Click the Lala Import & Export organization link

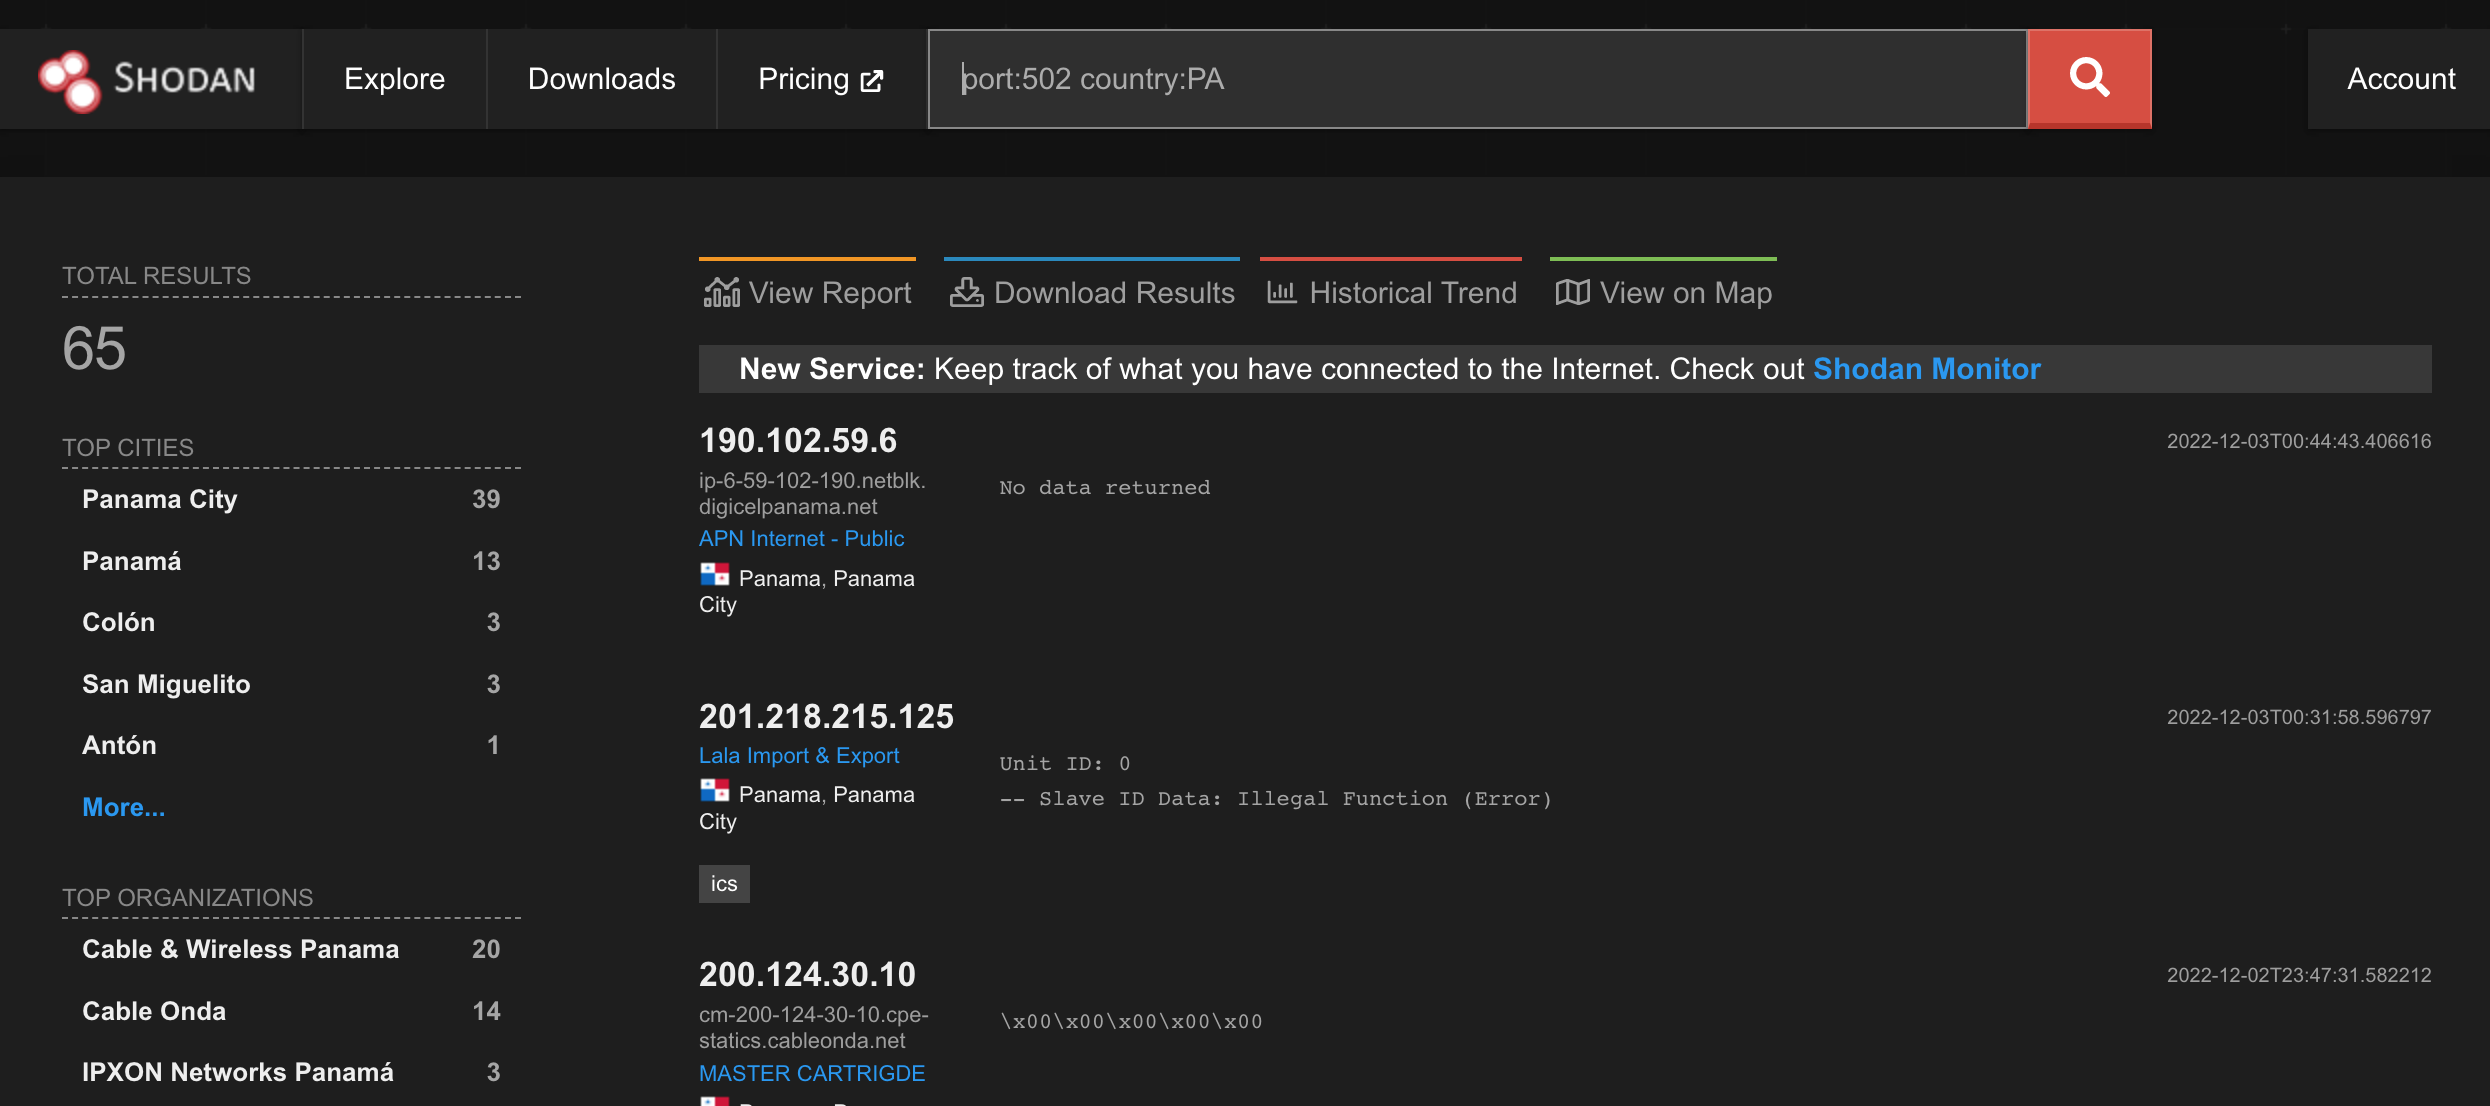[799, 756]
